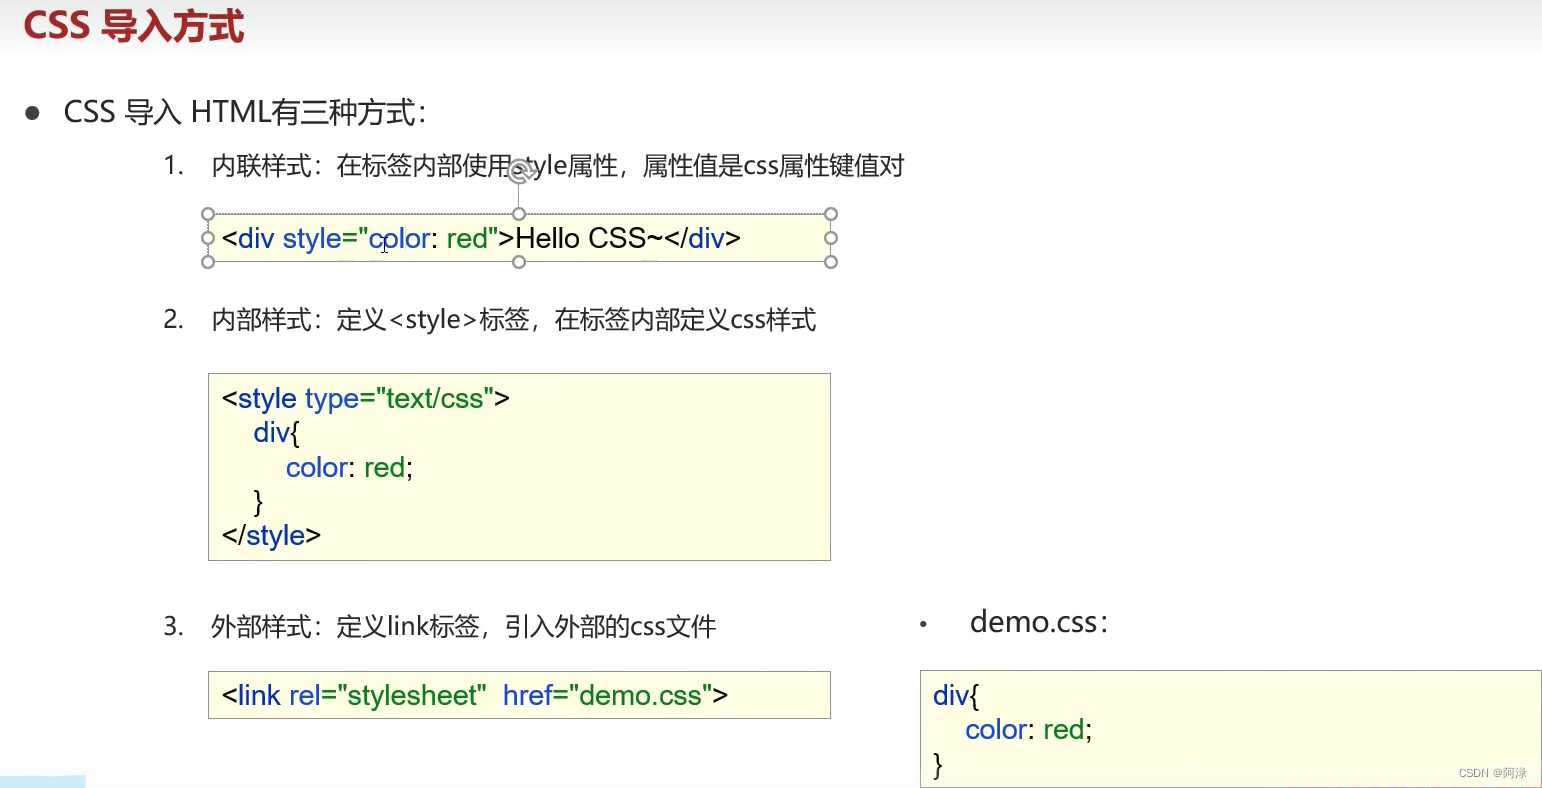The height and width of the screenshot is (788, 1542).
Task: Click the middle-right resize handle of selected box
Action: point(831,238)
